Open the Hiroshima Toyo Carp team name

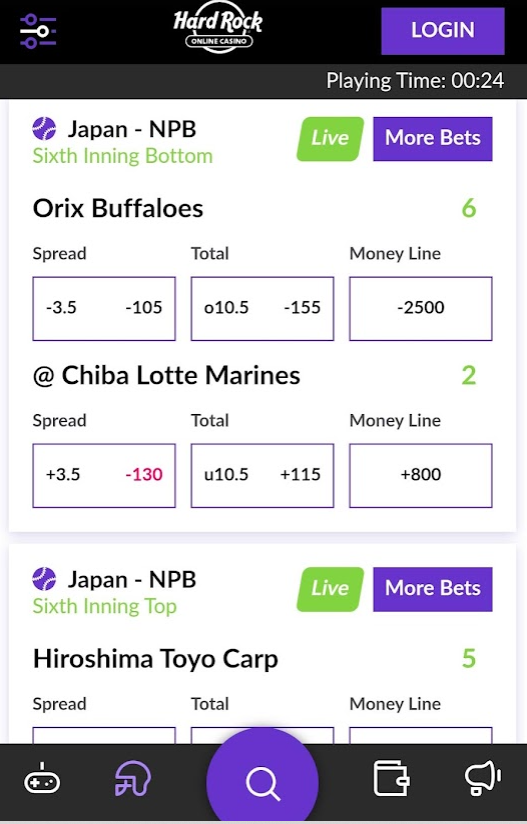(156, 659)
